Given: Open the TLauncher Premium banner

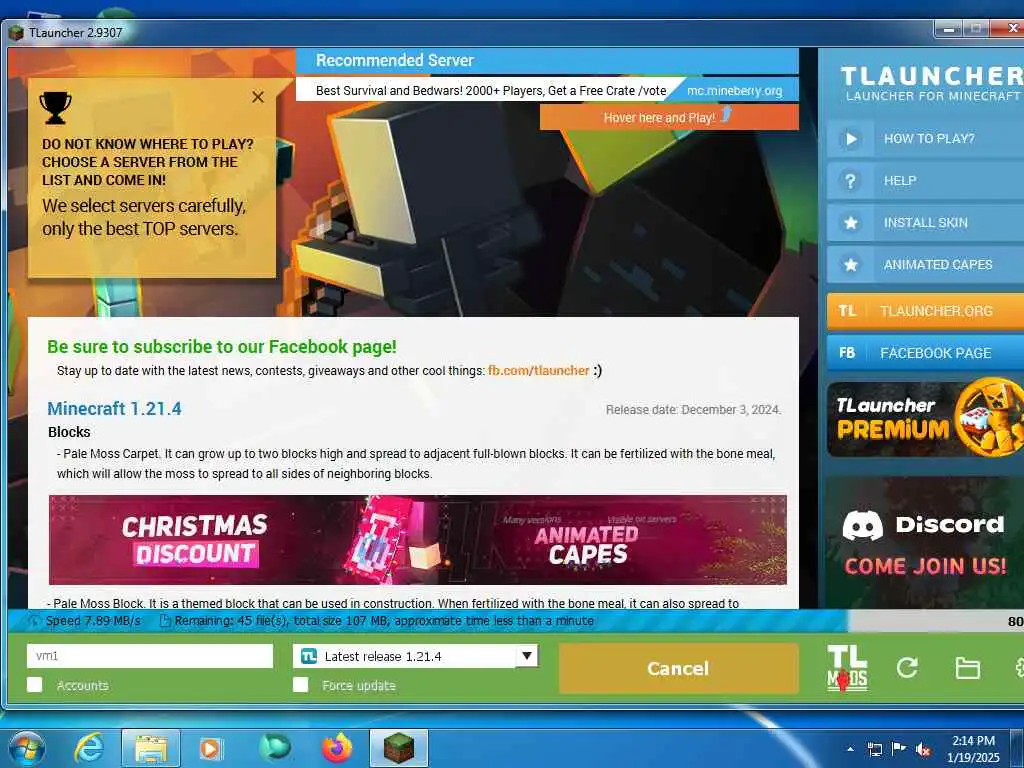Looking at the screenshot, I should pos(925,419).
